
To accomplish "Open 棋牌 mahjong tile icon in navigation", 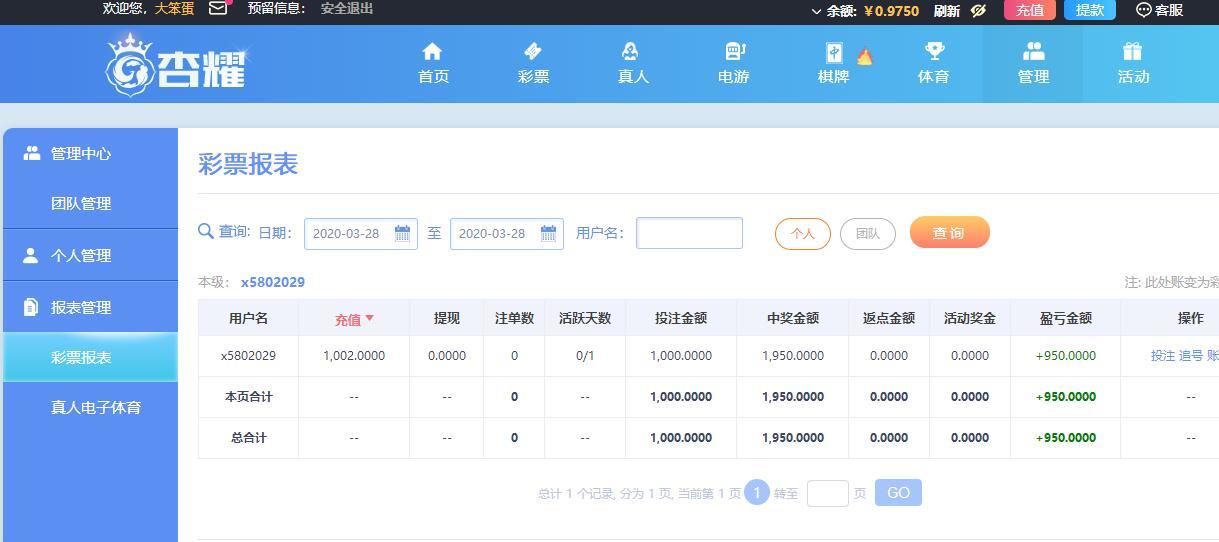I will [833, 52].
